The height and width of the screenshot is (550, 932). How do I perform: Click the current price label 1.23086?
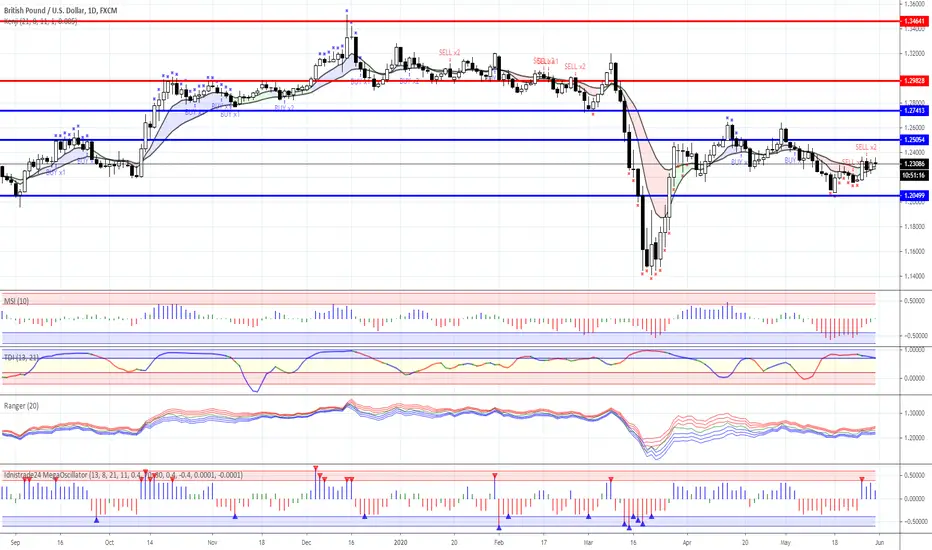pos(914,164)
